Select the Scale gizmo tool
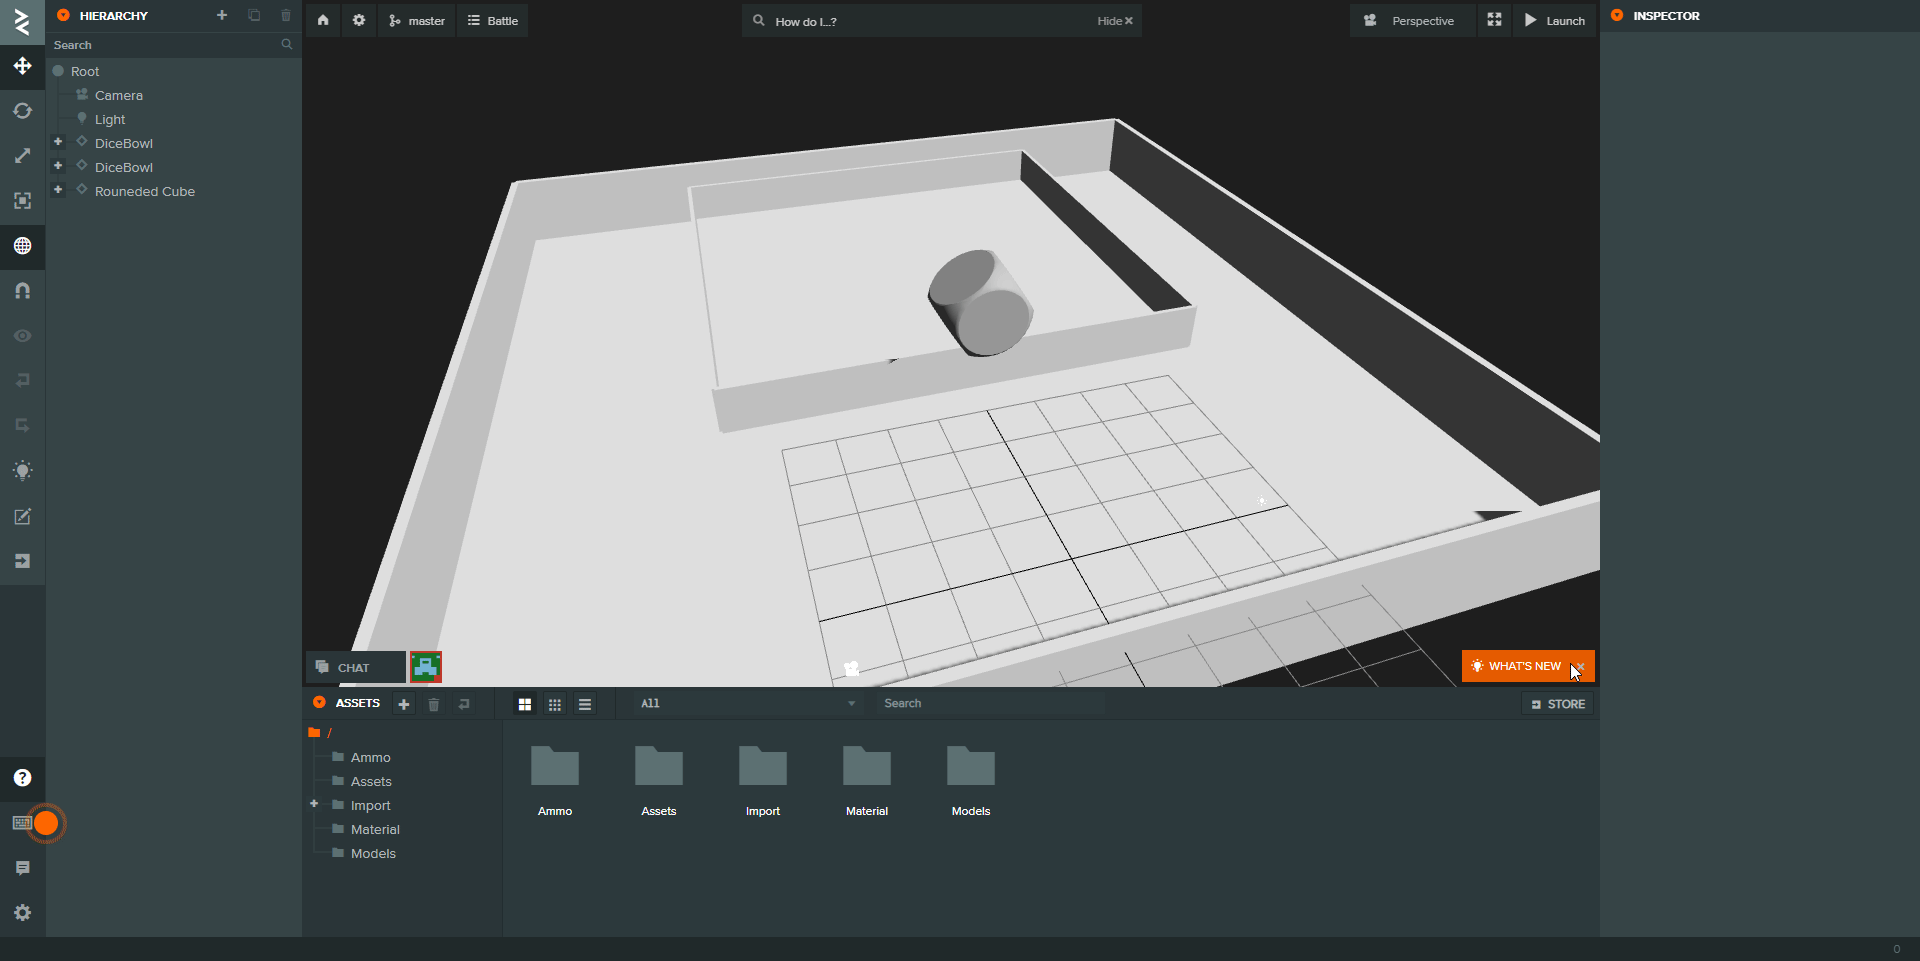 pos(22,156)
